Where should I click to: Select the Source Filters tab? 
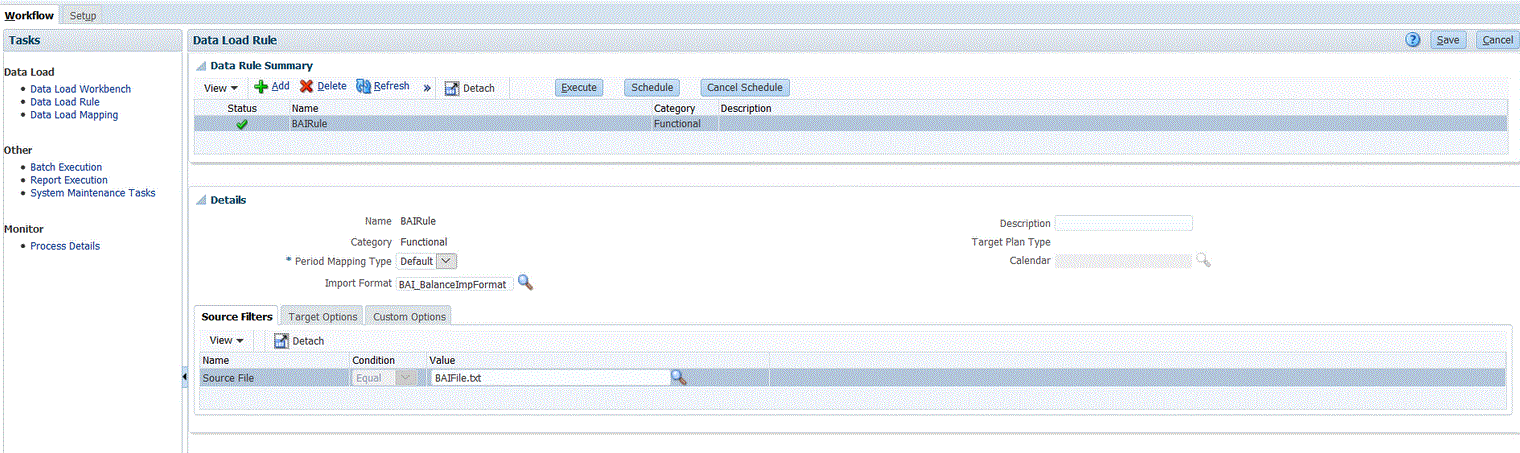click(x=237, y=316)
